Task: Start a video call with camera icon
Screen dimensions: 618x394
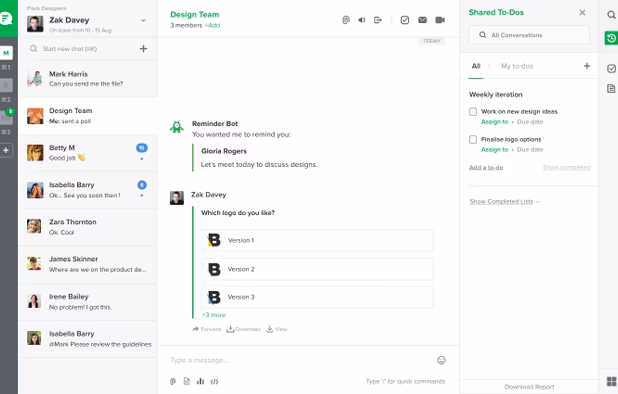Action: (440, 20)
